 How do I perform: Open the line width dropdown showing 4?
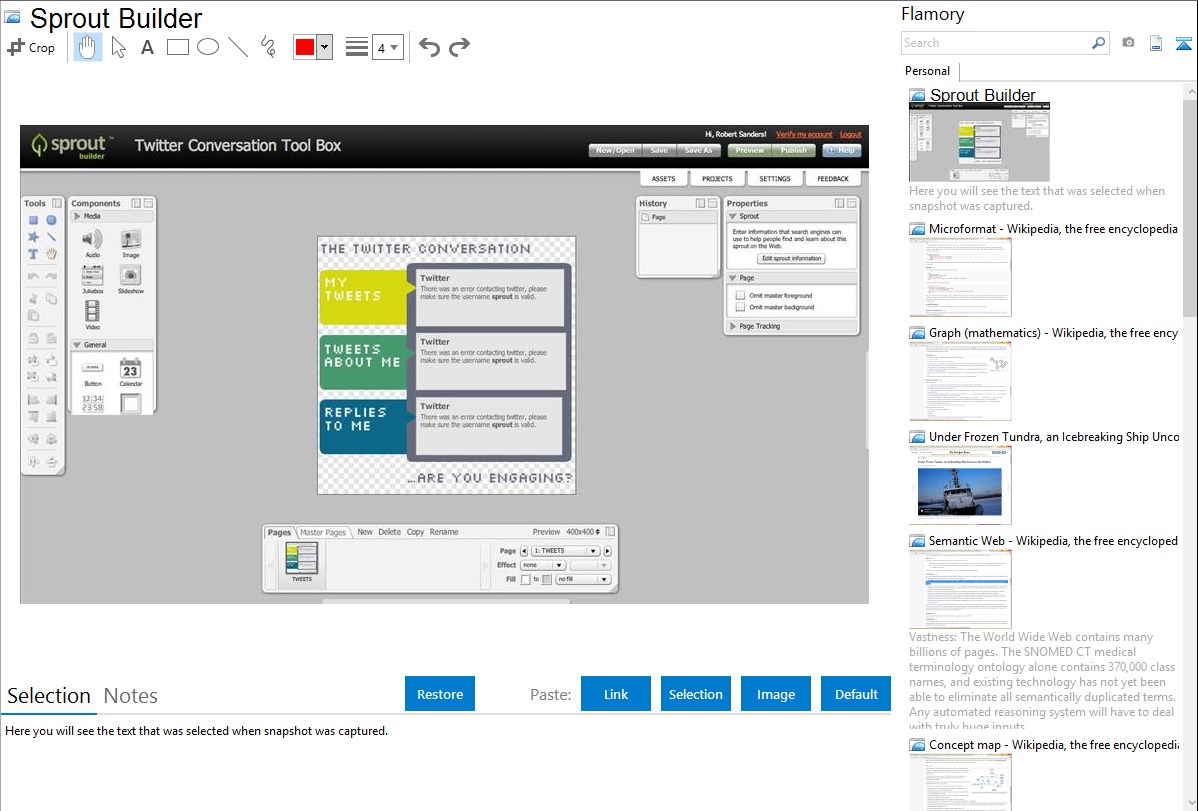pos(388,47)
